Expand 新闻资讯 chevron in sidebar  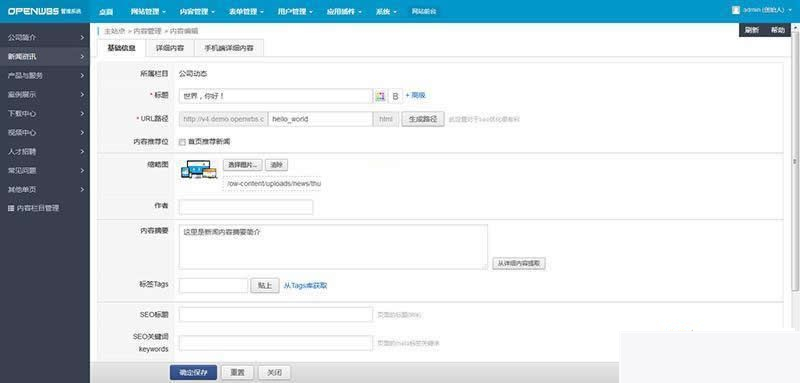pos(82,57)
